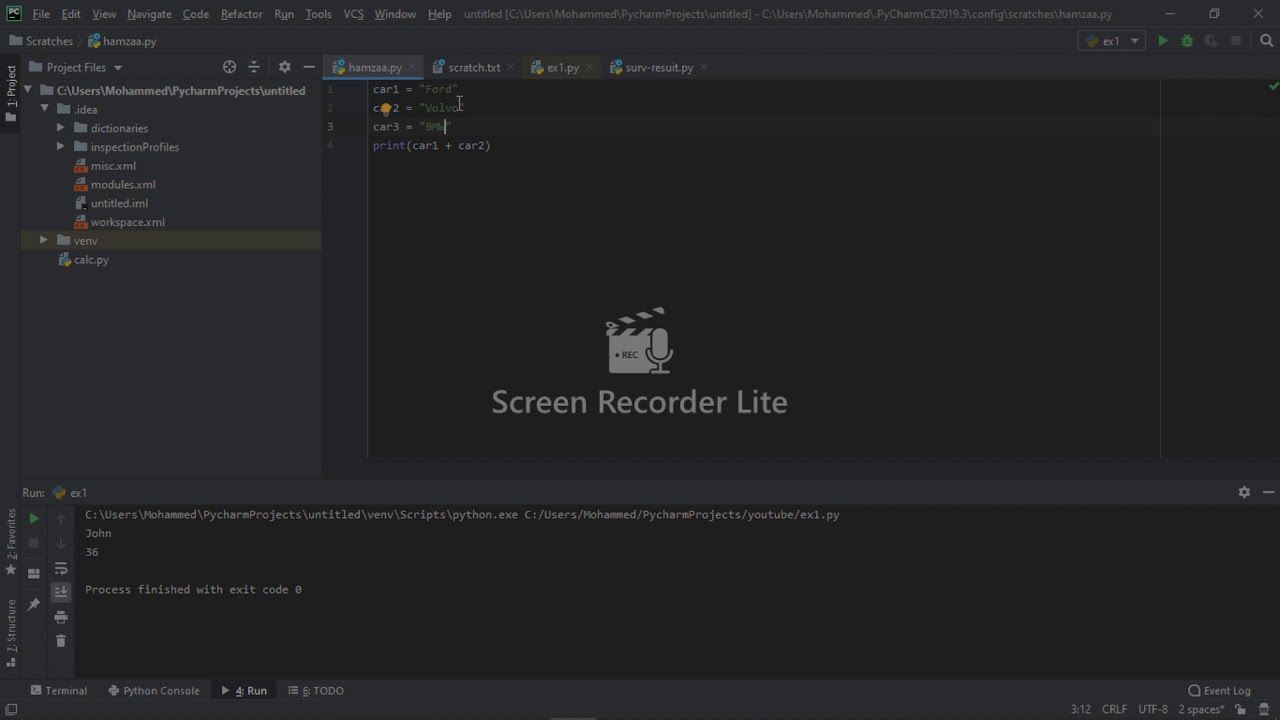Start debugging with the green bug icon
Image resolution: width=1280 pixels, height=720 pixels.
pyautogui.click(x=1187, y=41)
